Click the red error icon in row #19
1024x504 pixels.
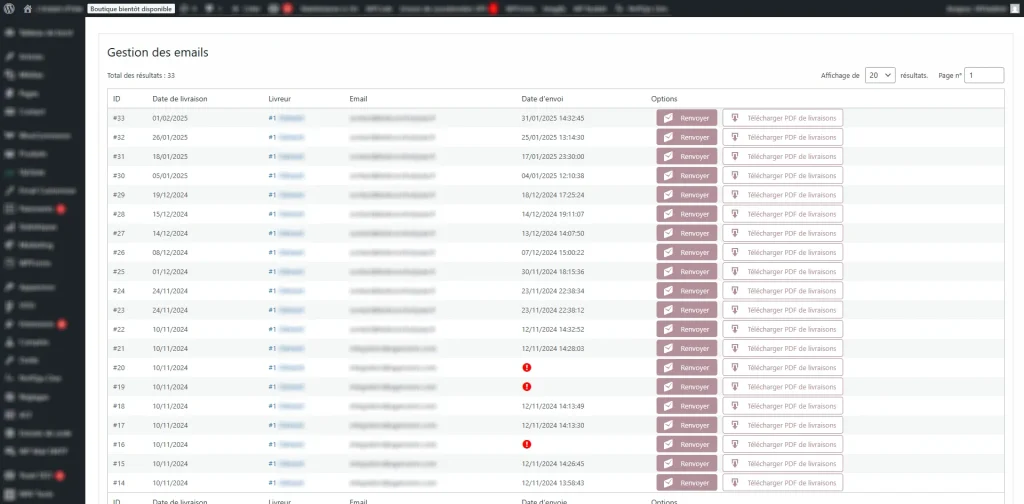click(x=527, y=386)
